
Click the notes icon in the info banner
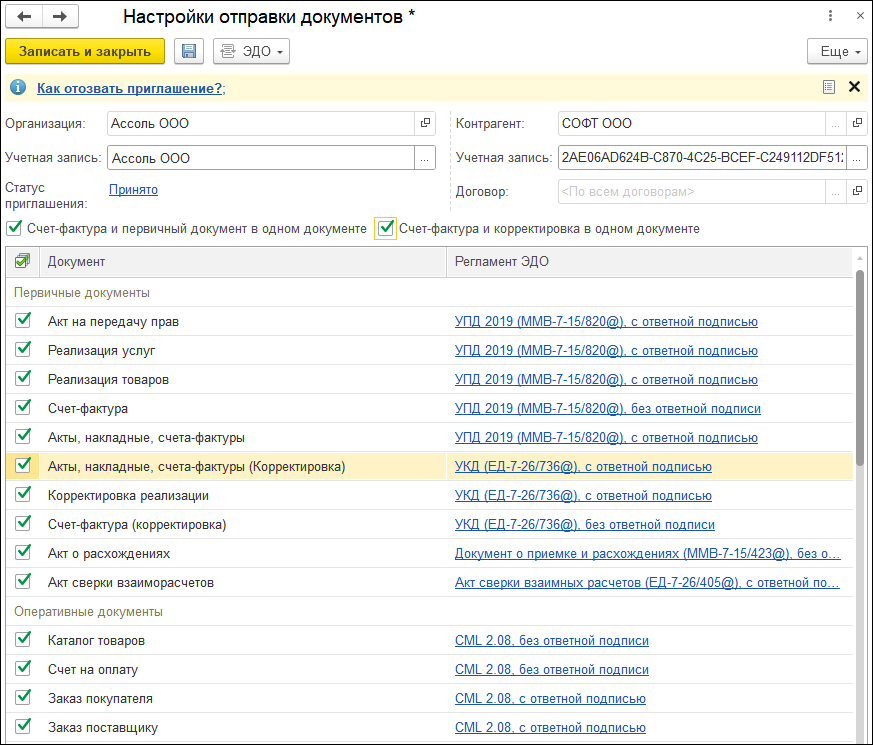[x=828, y=87]
